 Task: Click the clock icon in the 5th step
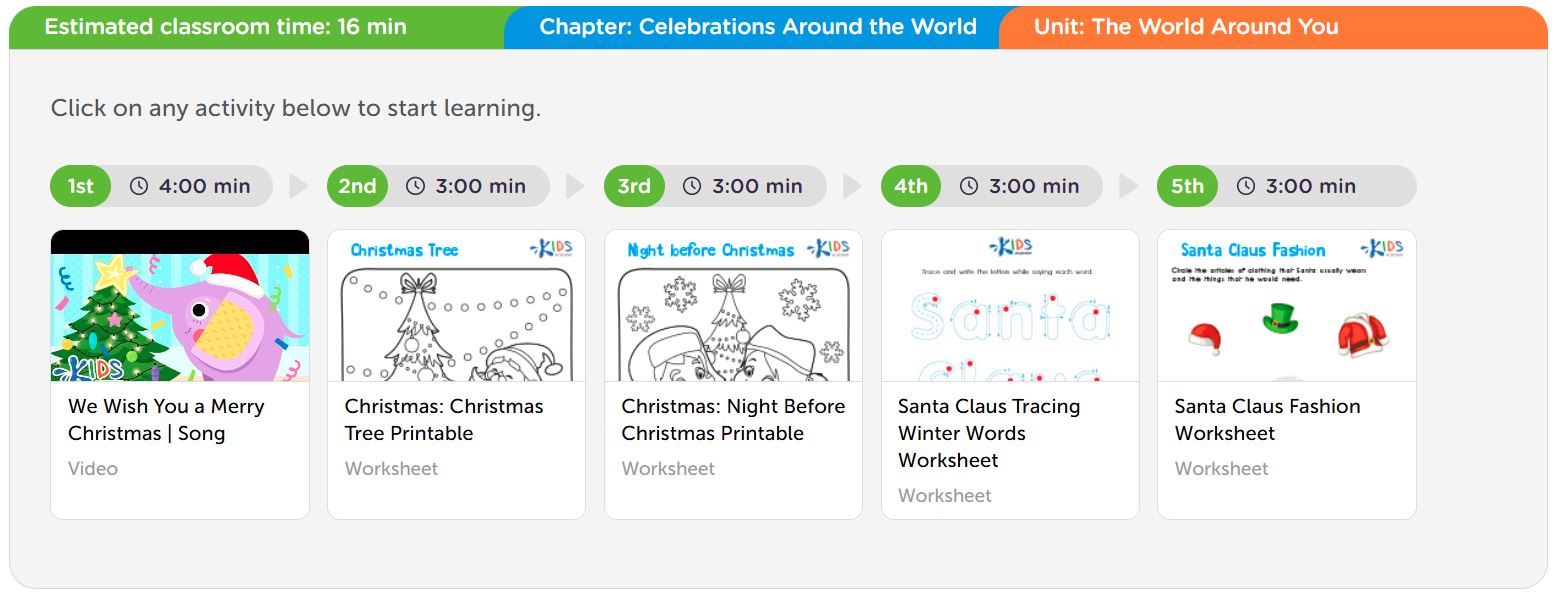[x=1245, y=186]
